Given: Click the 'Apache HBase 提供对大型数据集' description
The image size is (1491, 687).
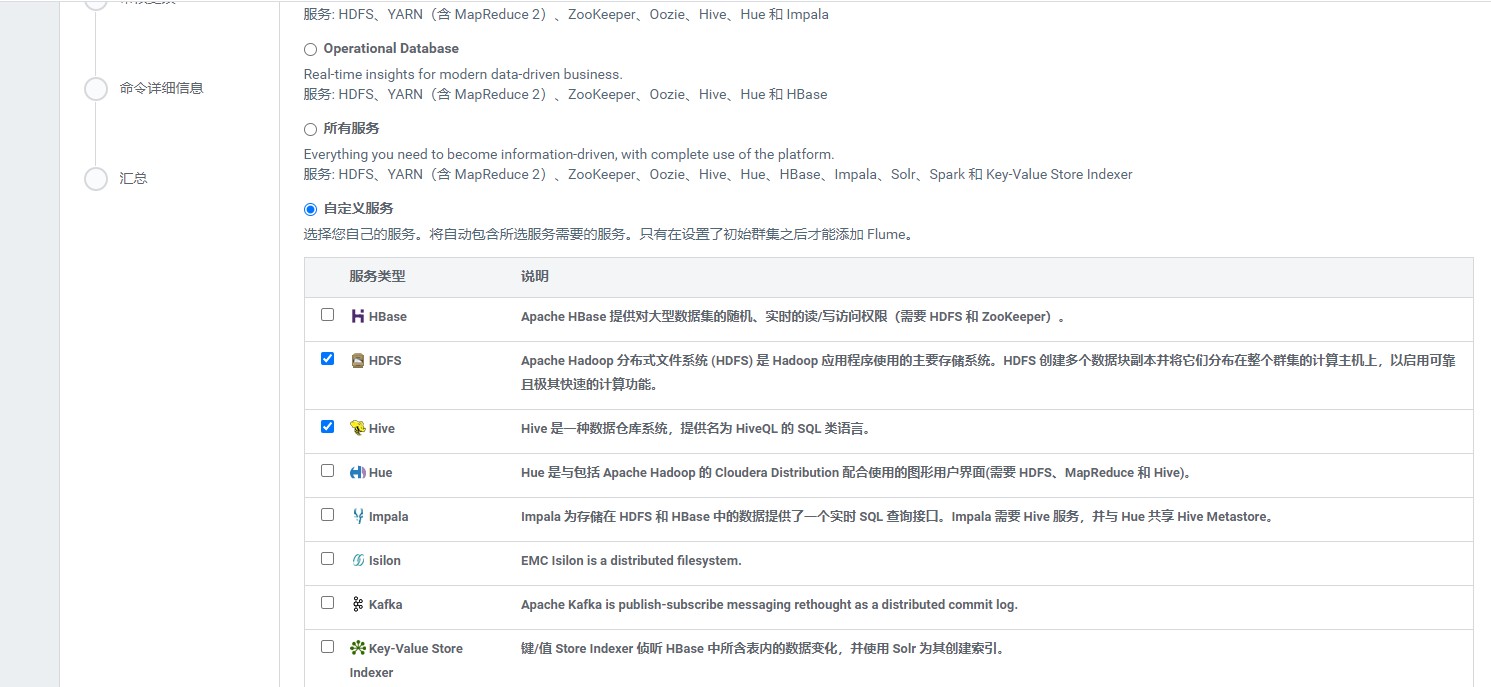Looking at the screenshot, I should 793,316.
